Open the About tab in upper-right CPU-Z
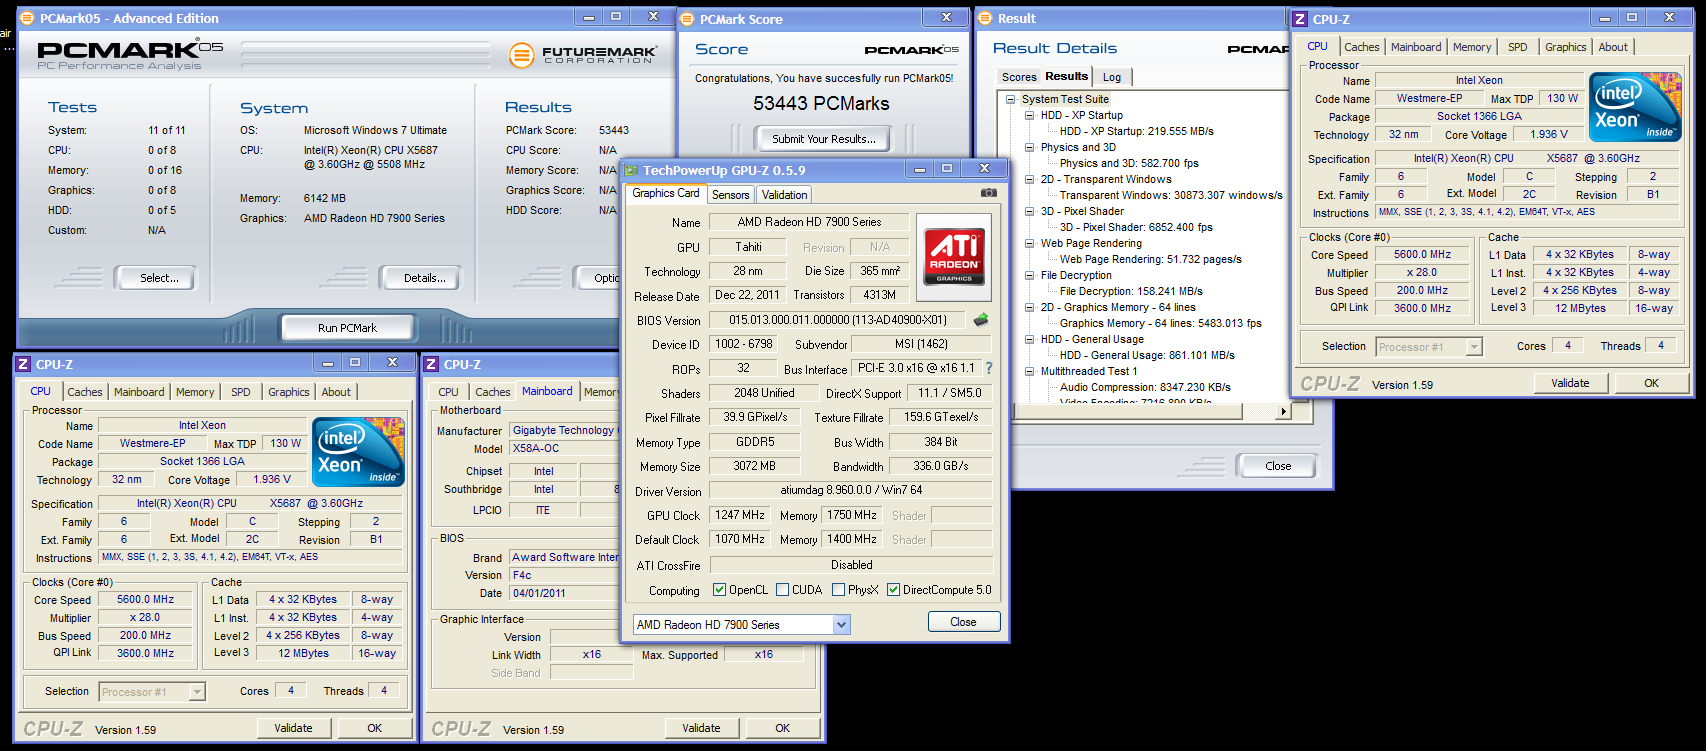 click(1612, 47)
